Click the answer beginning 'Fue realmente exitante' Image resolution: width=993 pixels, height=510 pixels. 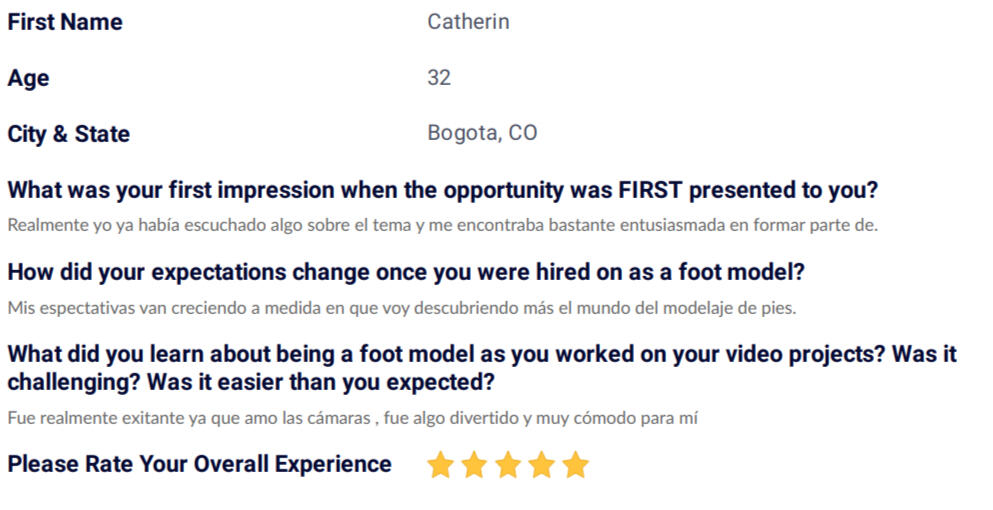353,418
